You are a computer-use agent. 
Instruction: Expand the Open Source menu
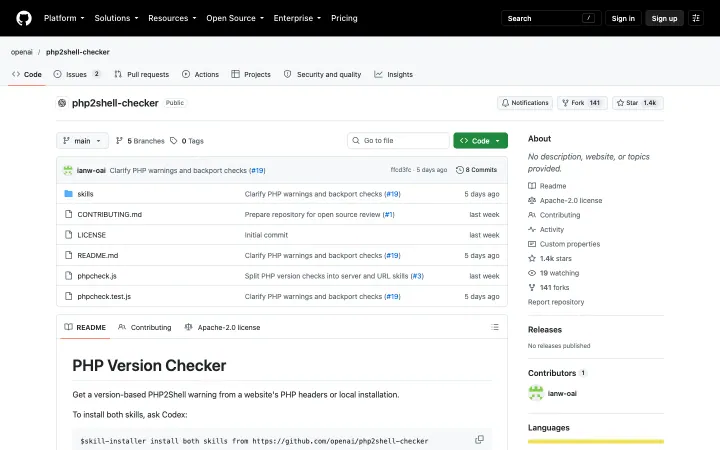click(235, 18)
